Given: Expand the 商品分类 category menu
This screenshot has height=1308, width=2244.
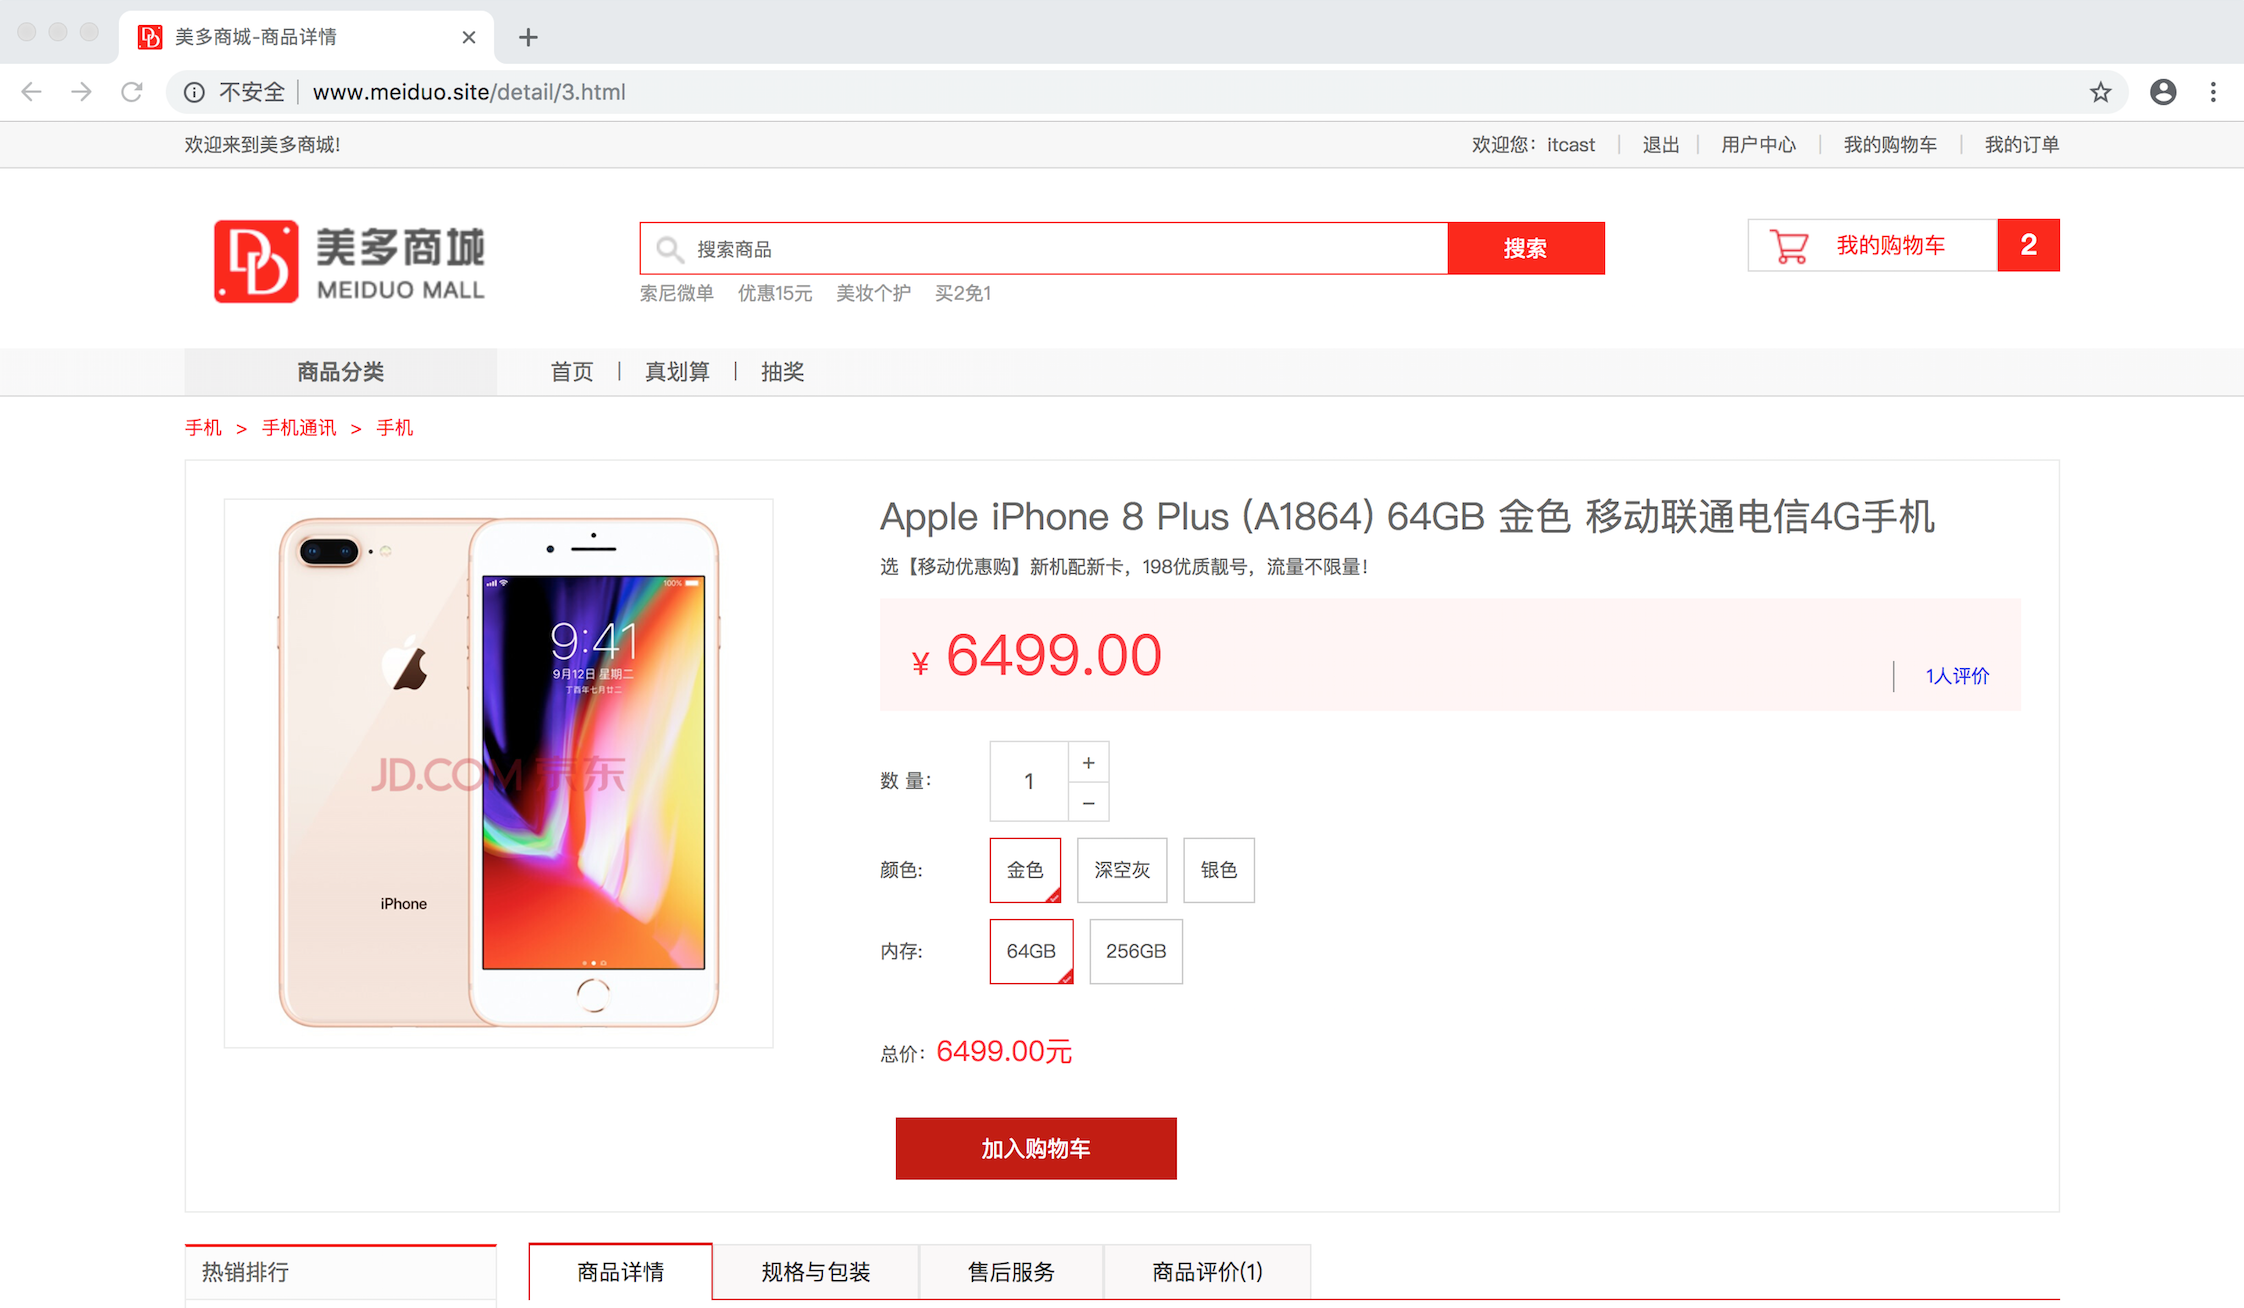Looking at the screenshot, I should pos(340,372).
